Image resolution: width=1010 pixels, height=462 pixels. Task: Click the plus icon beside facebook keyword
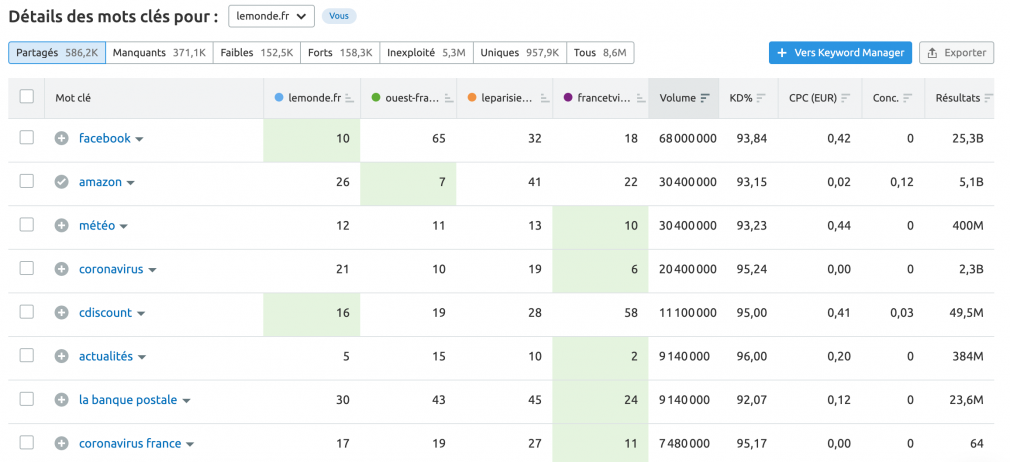tap(61, 139)
